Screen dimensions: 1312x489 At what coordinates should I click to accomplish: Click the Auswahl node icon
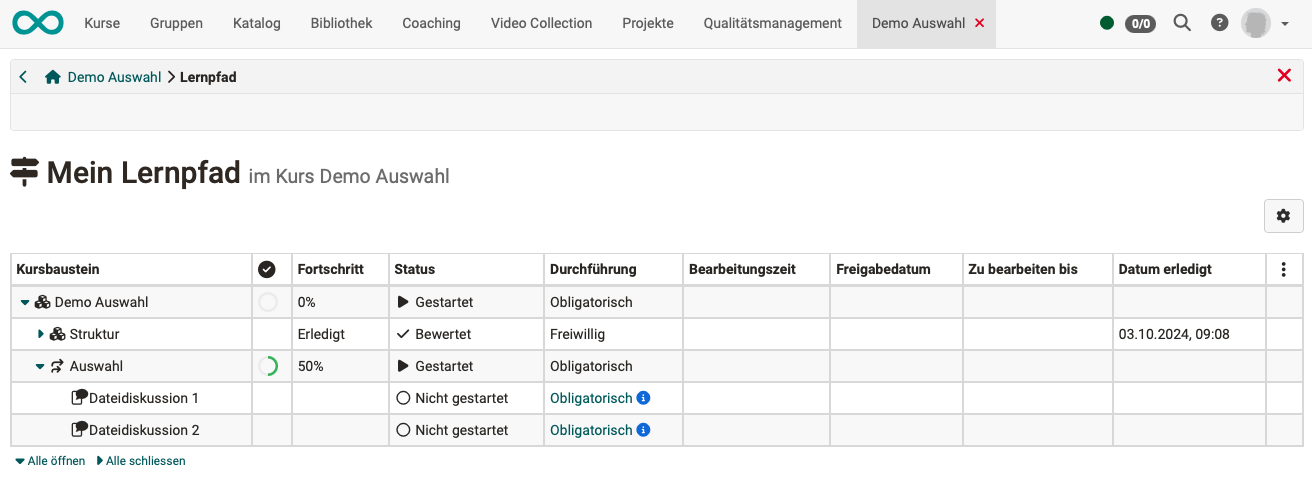(57, 366)
